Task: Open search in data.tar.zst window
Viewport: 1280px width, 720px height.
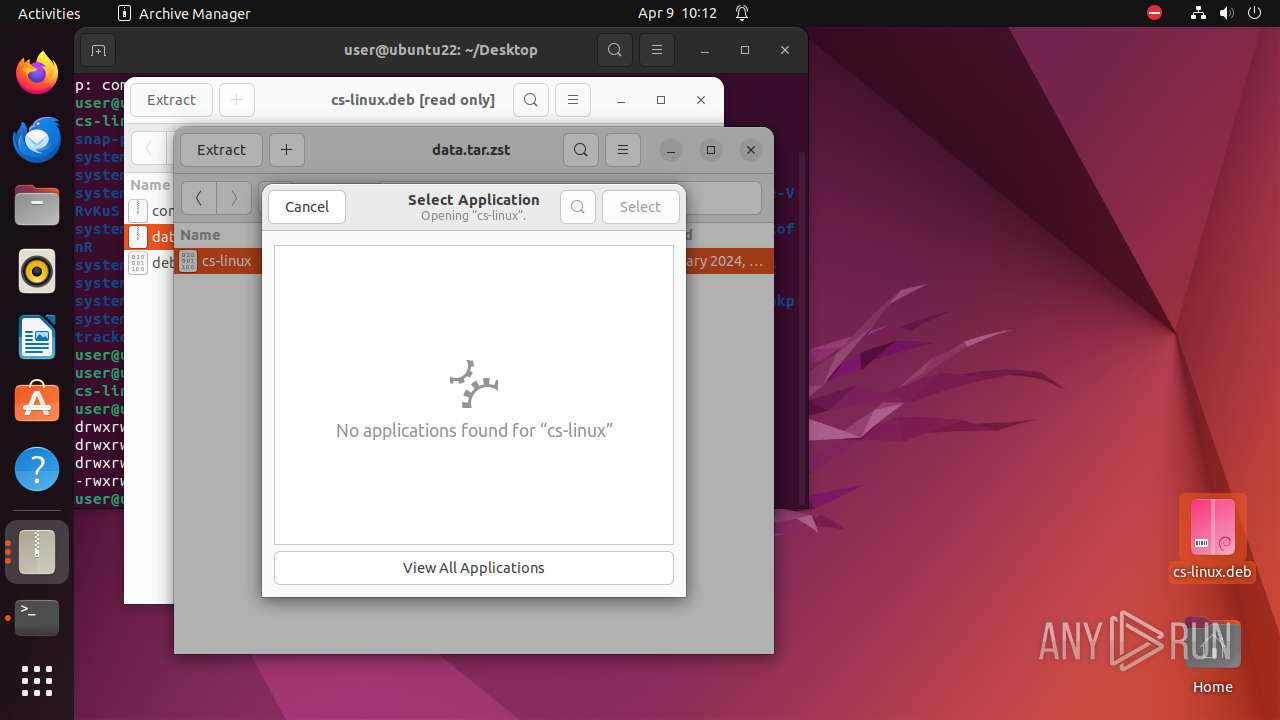Action: (x=581, y=150)
